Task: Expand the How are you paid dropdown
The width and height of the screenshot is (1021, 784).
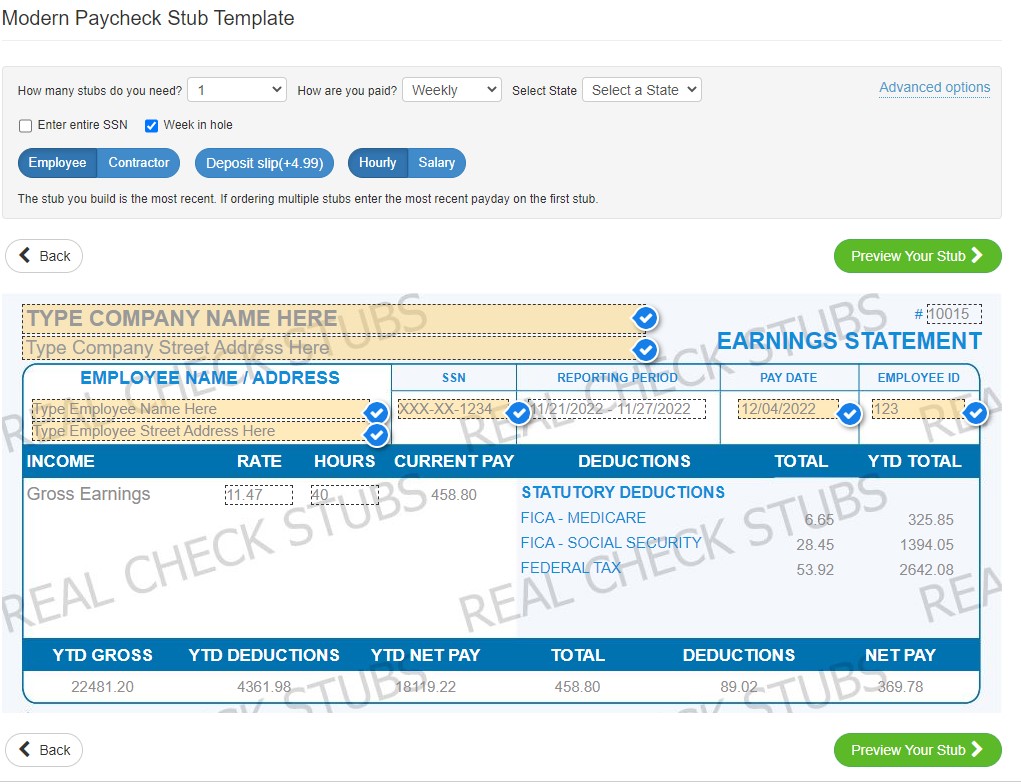Action: click(451, 90)
